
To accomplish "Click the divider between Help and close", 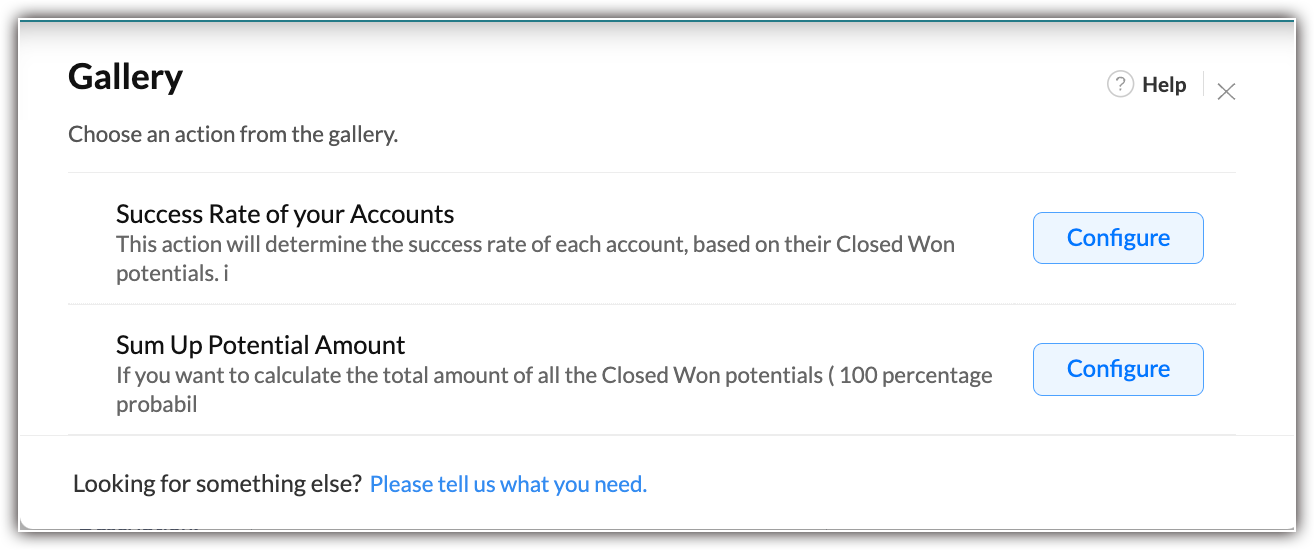I will (1203, 86).
